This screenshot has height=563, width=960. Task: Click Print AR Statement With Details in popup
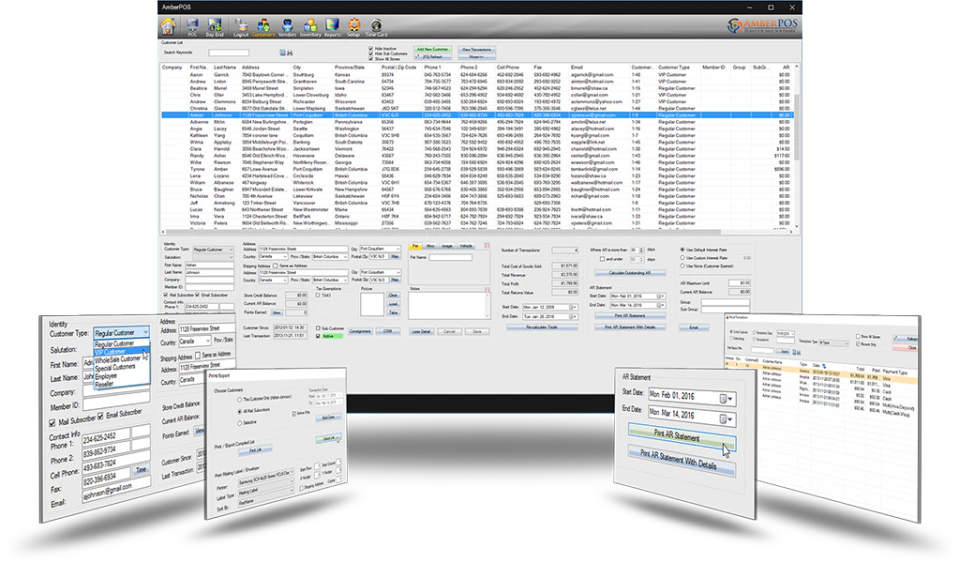tap(681, 460)
